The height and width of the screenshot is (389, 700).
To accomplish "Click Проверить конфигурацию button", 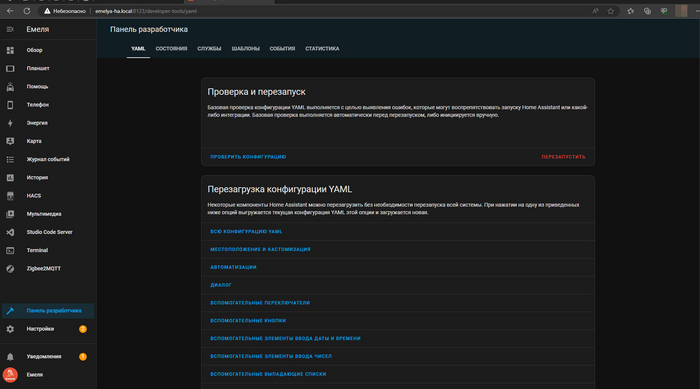I will click(x=248, y=157).
